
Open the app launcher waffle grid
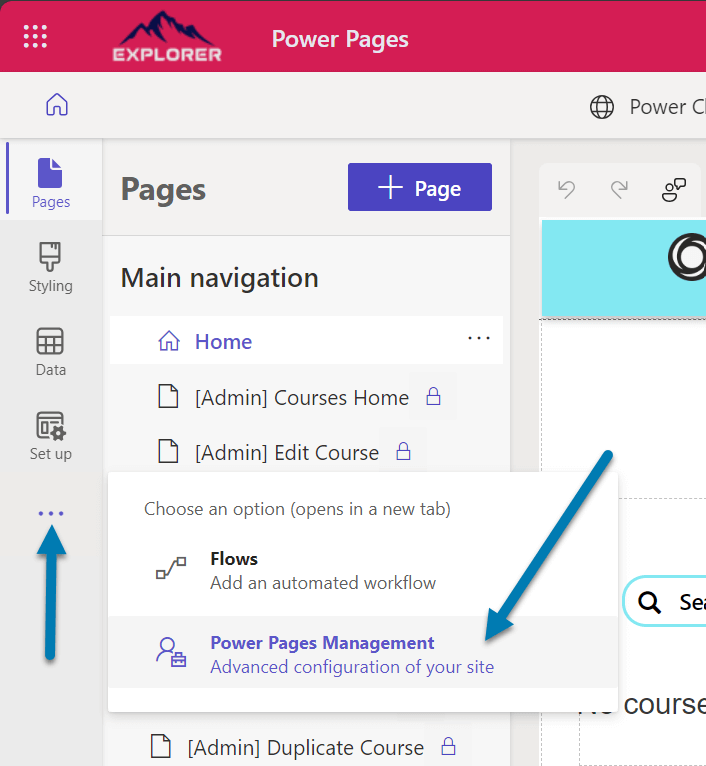[x=35, y=37]
